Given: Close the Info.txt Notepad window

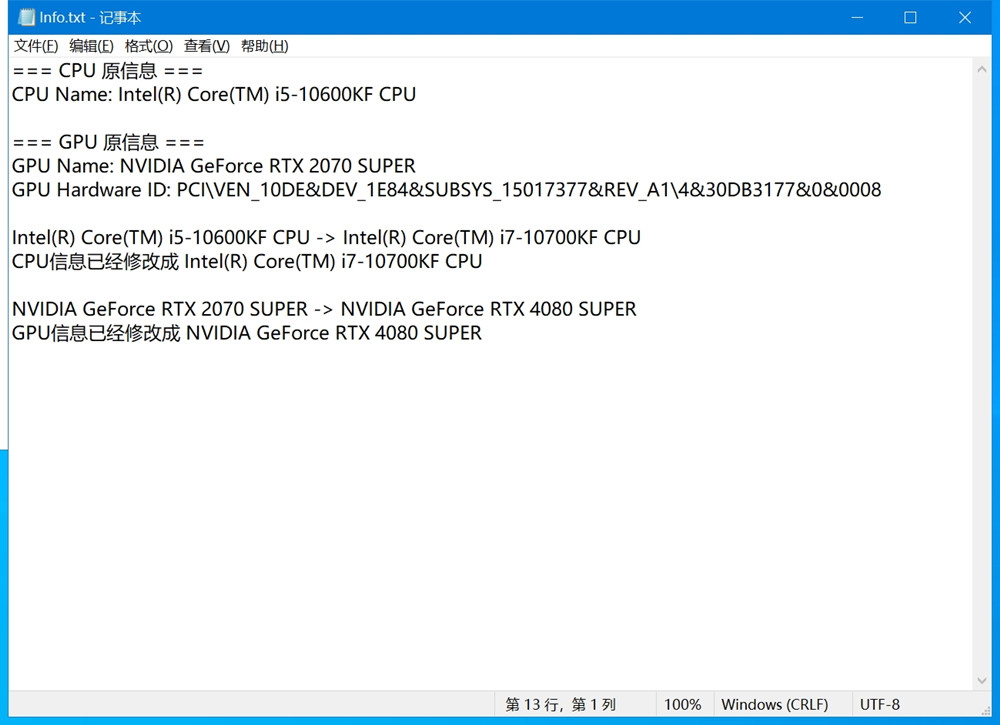Looking at the screenshot, I should coord(965,17).
